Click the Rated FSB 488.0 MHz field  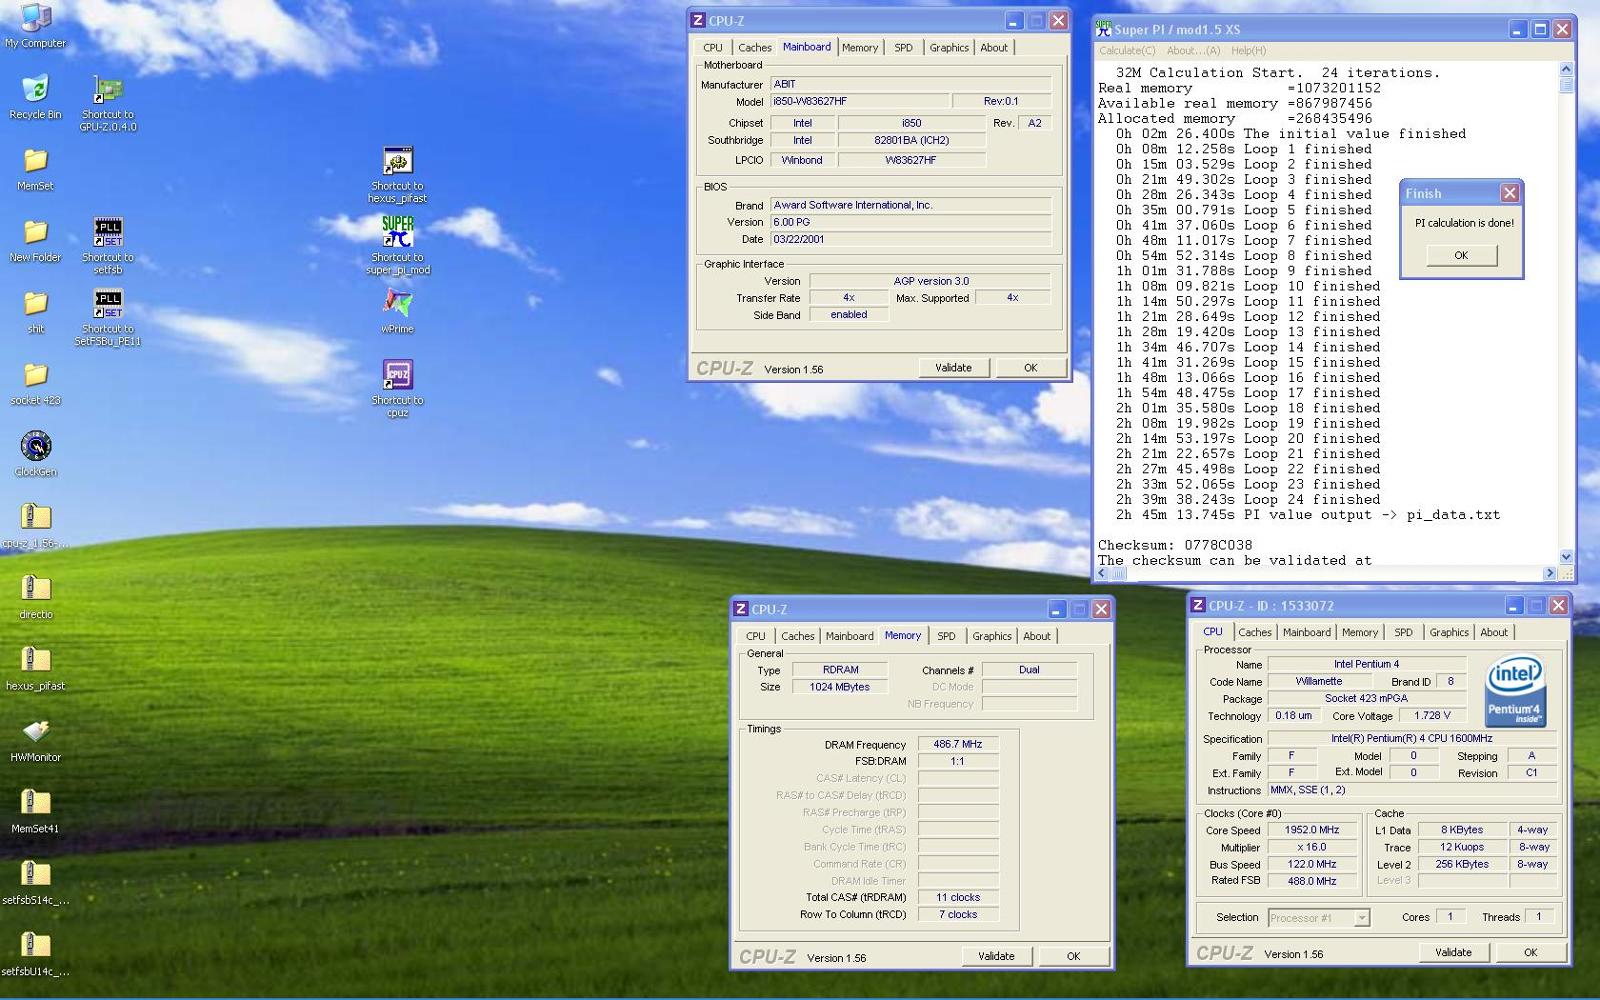click(x=1312, y=881)
